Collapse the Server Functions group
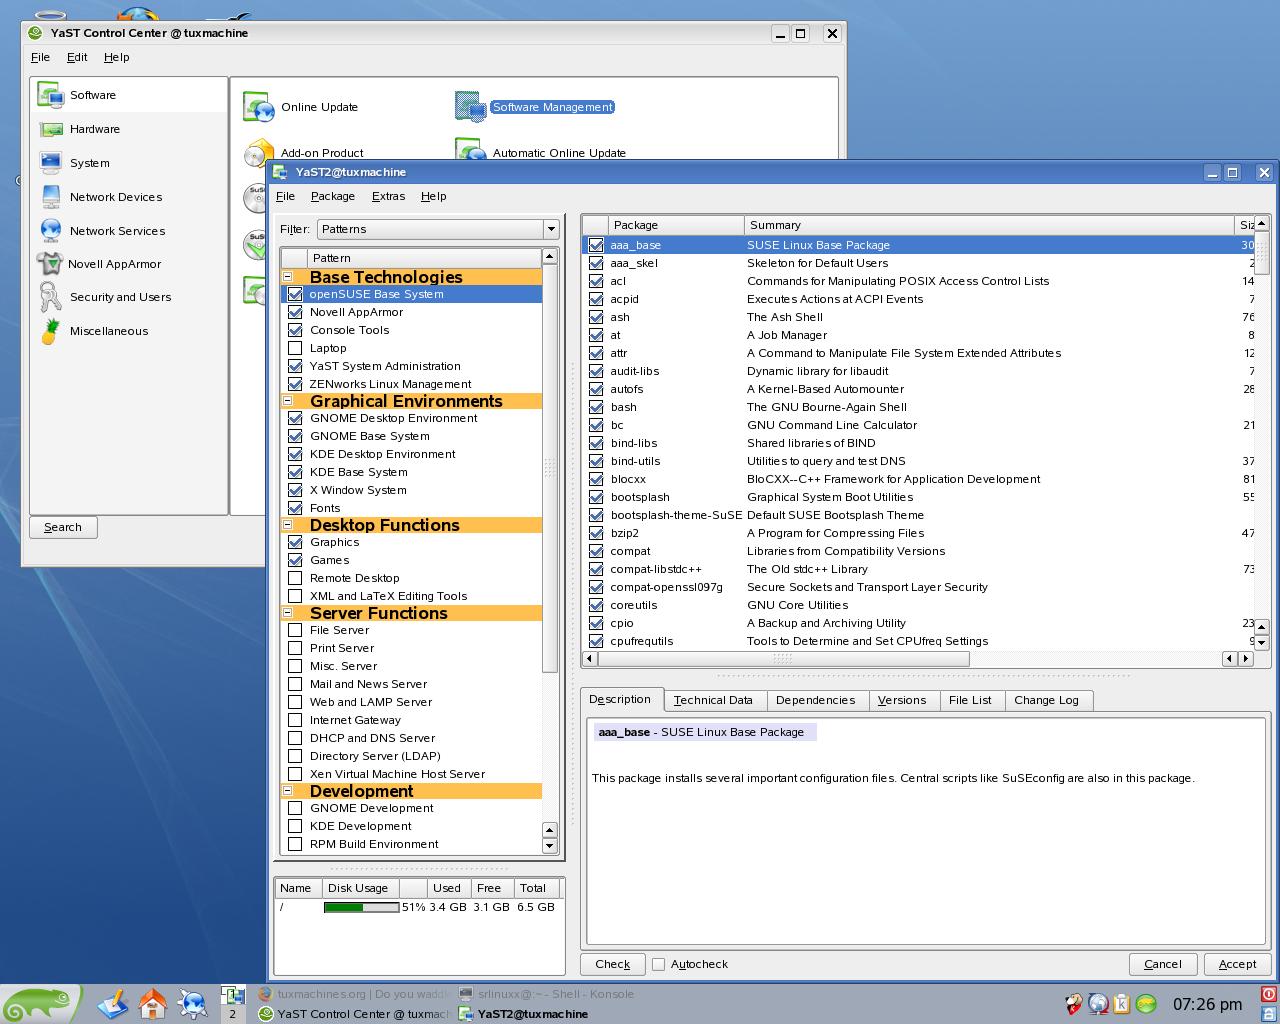The image size is (1280, 1024). pos(288,613)
